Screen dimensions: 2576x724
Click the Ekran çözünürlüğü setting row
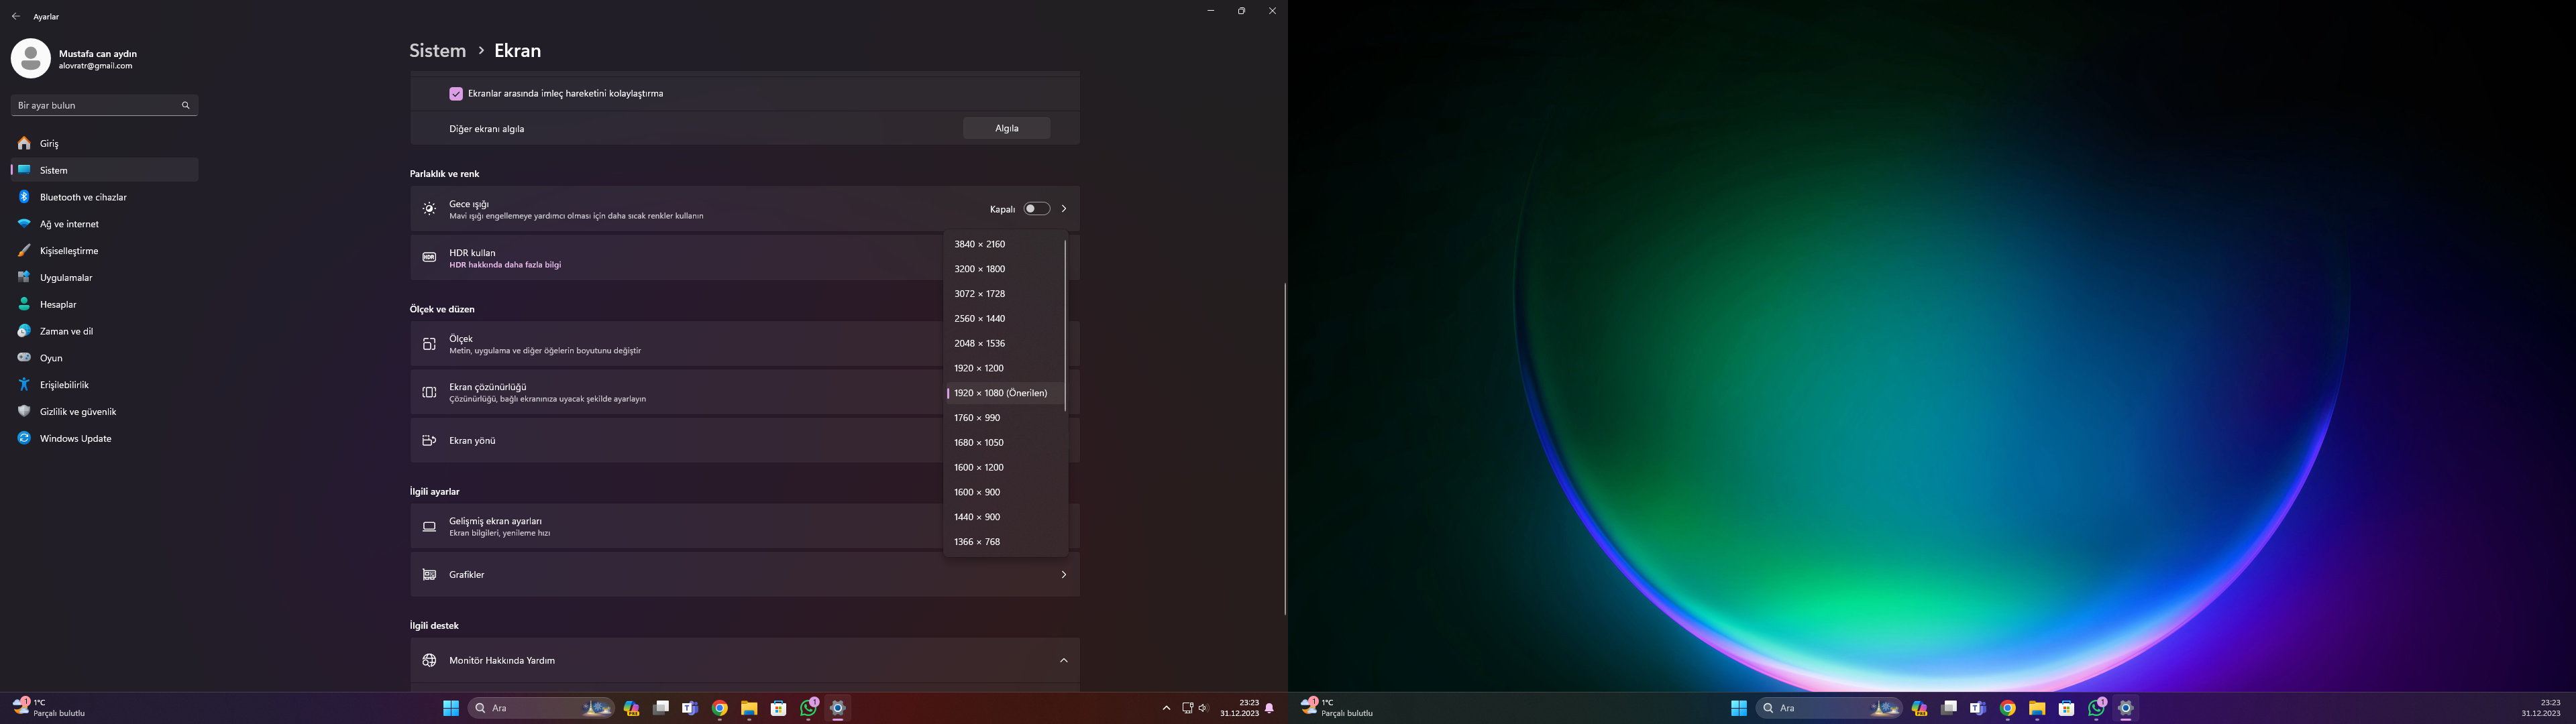677,393
